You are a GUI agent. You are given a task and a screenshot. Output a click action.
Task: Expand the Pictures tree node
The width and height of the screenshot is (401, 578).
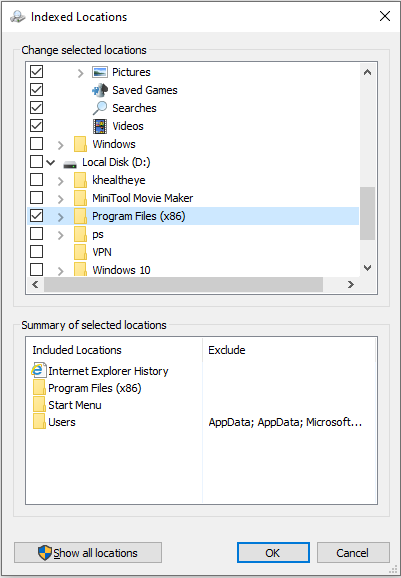81,73
